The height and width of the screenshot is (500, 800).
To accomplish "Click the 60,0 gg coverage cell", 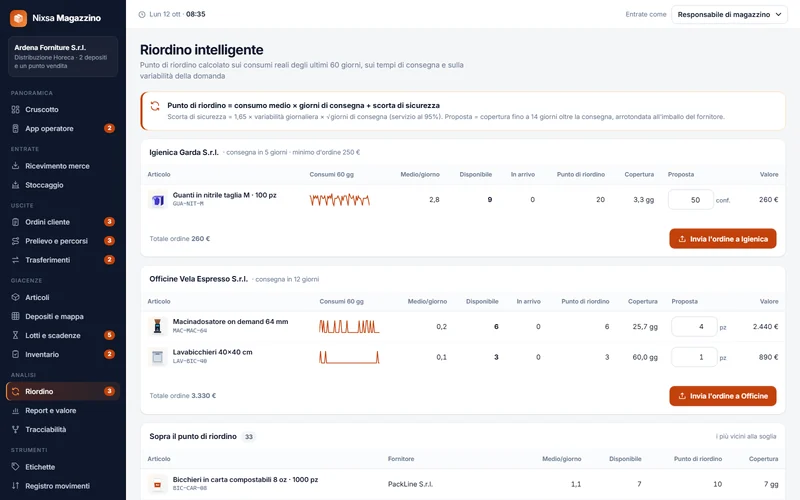I will tap(645, 357).
